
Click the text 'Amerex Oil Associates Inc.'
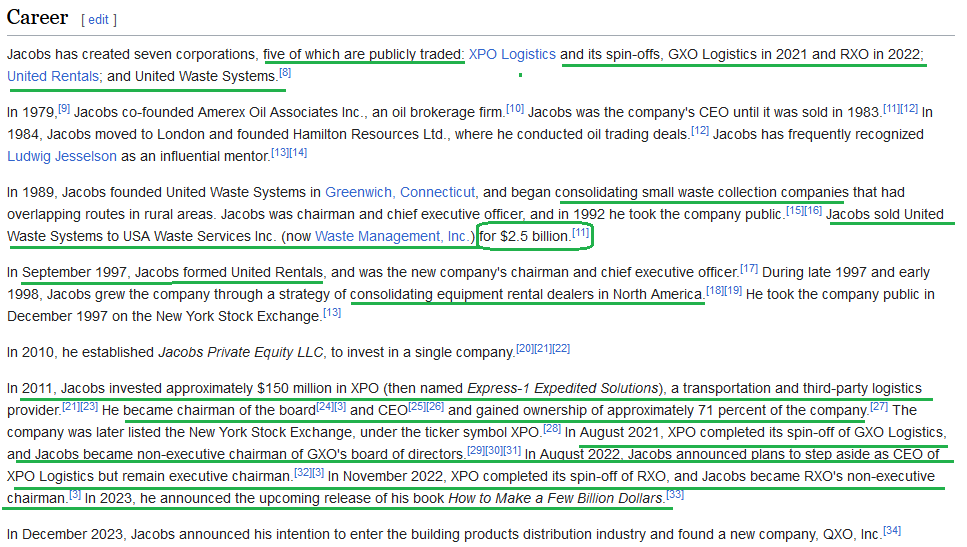point(280,112)
